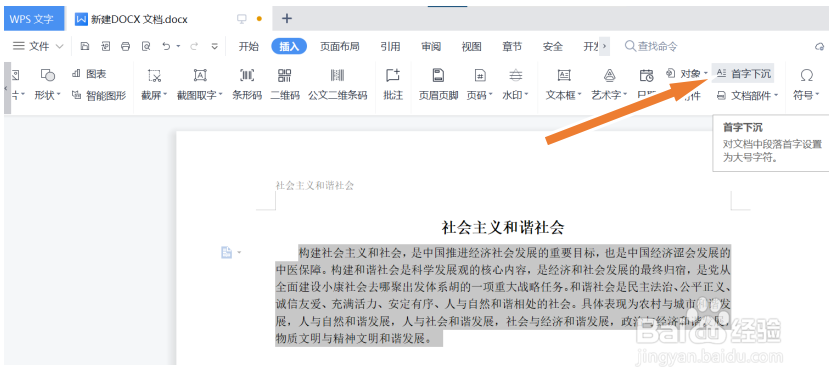Click the 条形码 barcode icon
The width and height of the screenshot is (829, 385).
247,76
